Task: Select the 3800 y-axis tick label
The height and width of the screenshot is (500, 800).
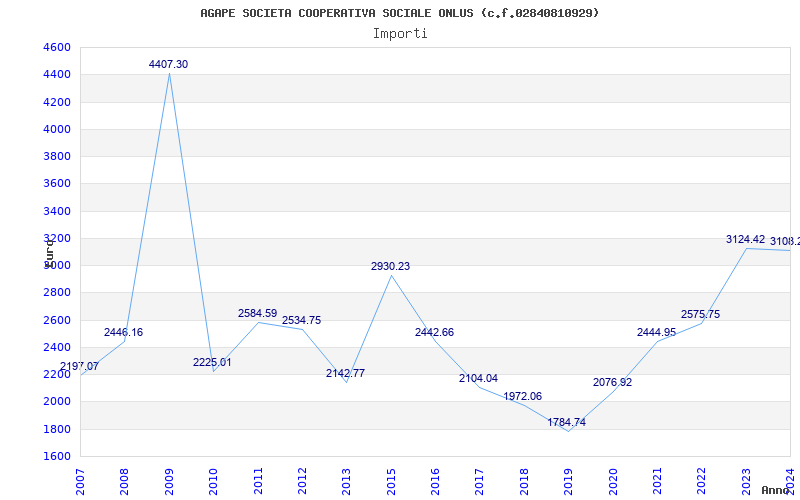Action: (55, 156)
